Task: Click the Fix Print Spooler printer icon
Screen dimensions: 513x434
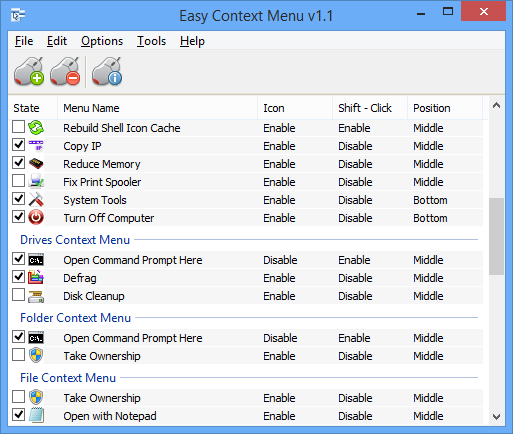Action: tap(36, 182)
